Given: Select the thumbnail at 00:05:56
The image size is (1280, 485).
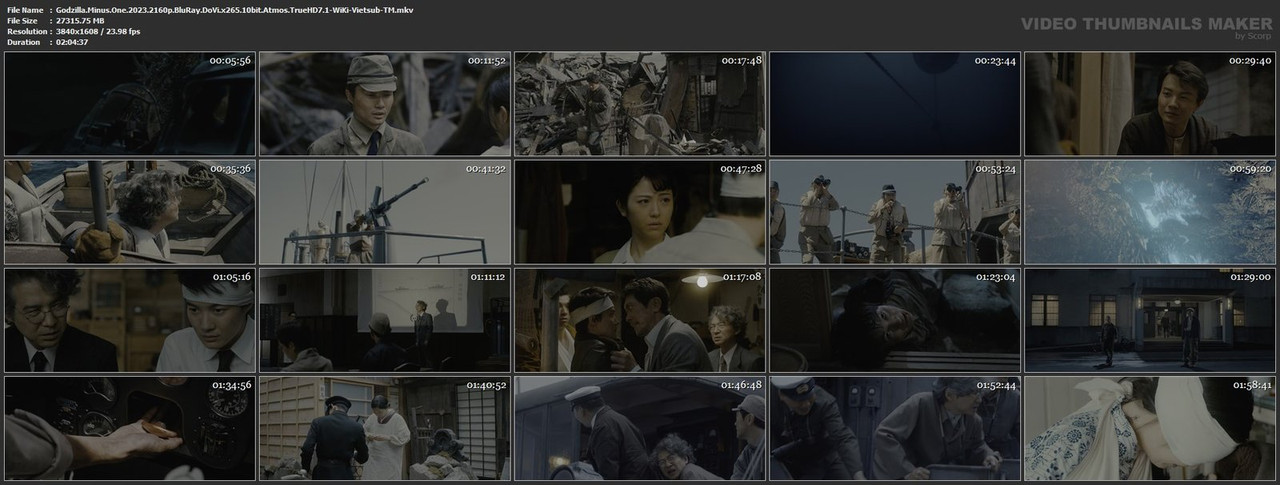Looking at the screenshot, I should (129, 104).
